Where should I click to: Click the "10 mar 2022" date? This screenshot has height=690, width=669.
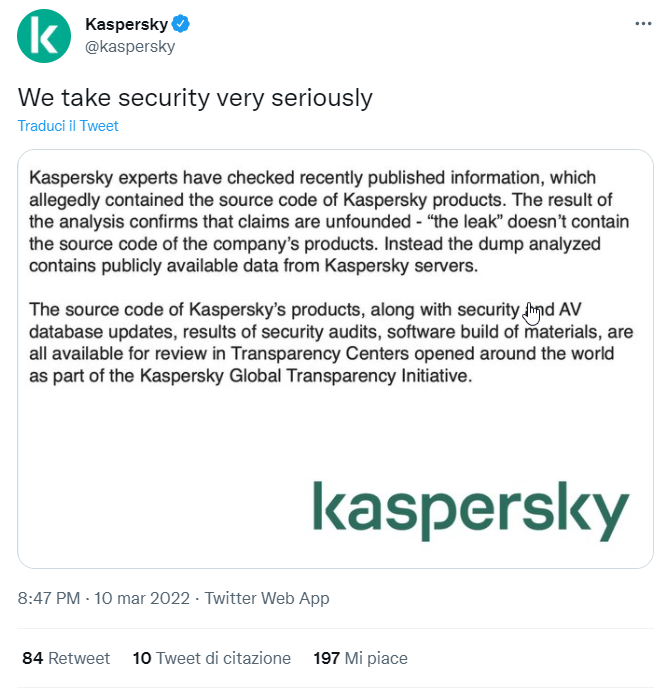click(140, 599)
